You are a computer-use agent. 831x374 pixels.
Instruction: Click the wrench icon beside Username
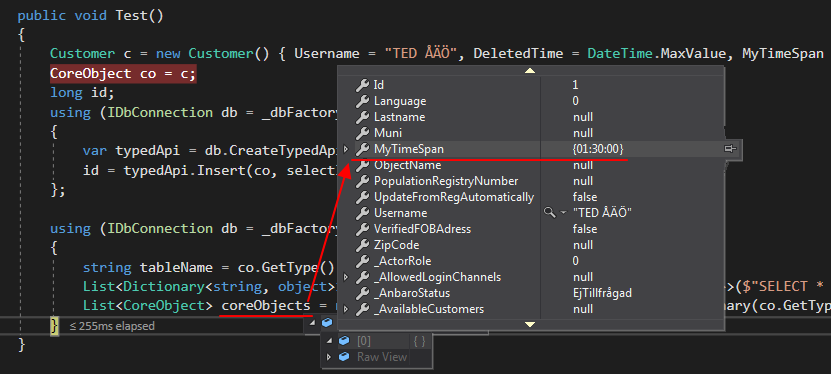click(363, 213)
